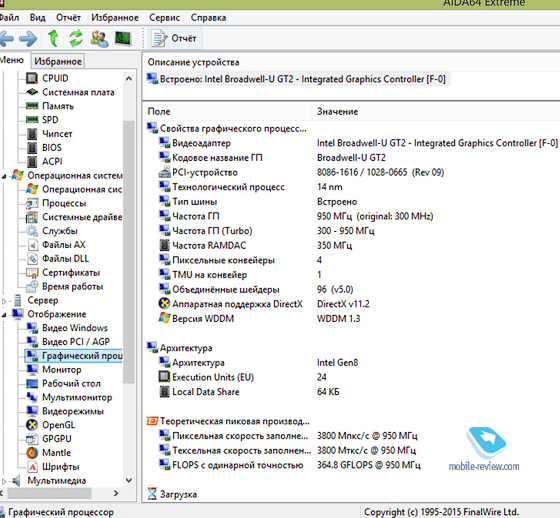Image resolution: width=560 pixels, height=518 pixels.
Task: Open the Вид menu
Action: tap(38, 18)
